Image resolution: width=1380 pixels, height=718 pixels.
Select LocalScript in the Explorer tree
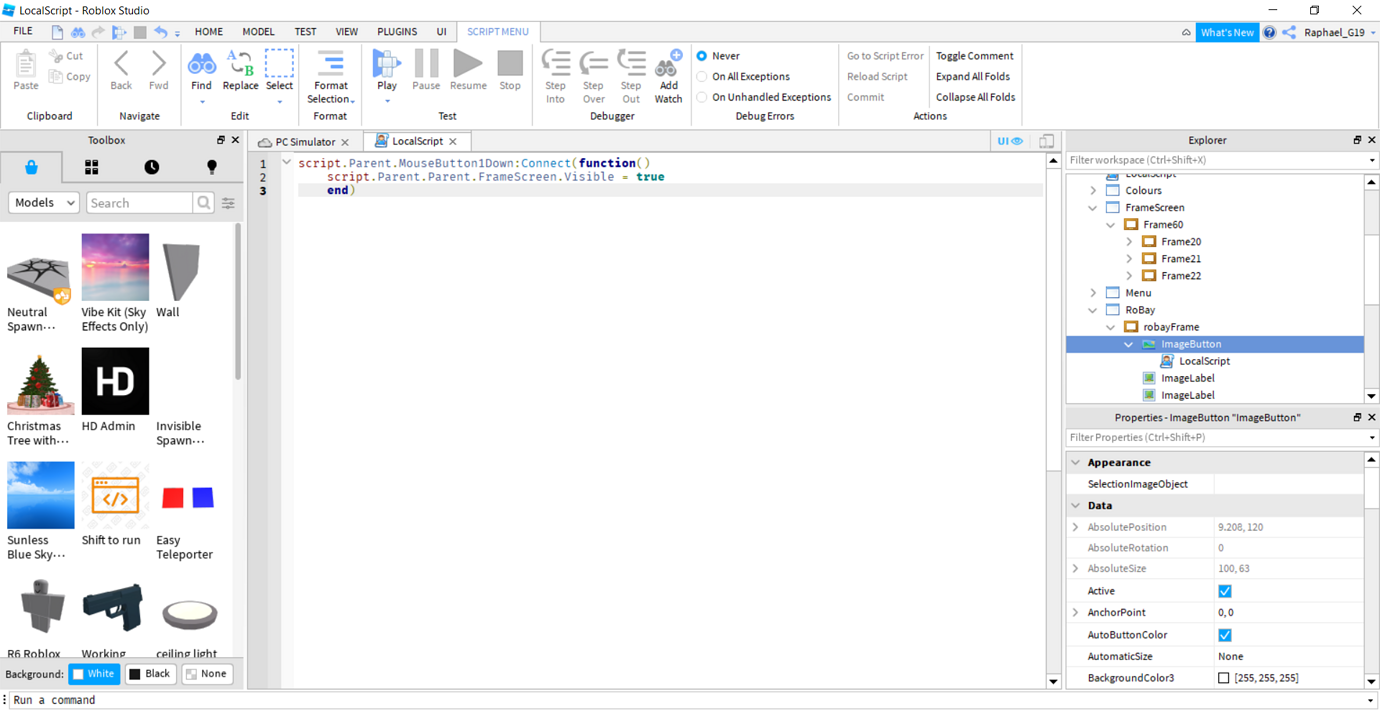point(1204,361)
